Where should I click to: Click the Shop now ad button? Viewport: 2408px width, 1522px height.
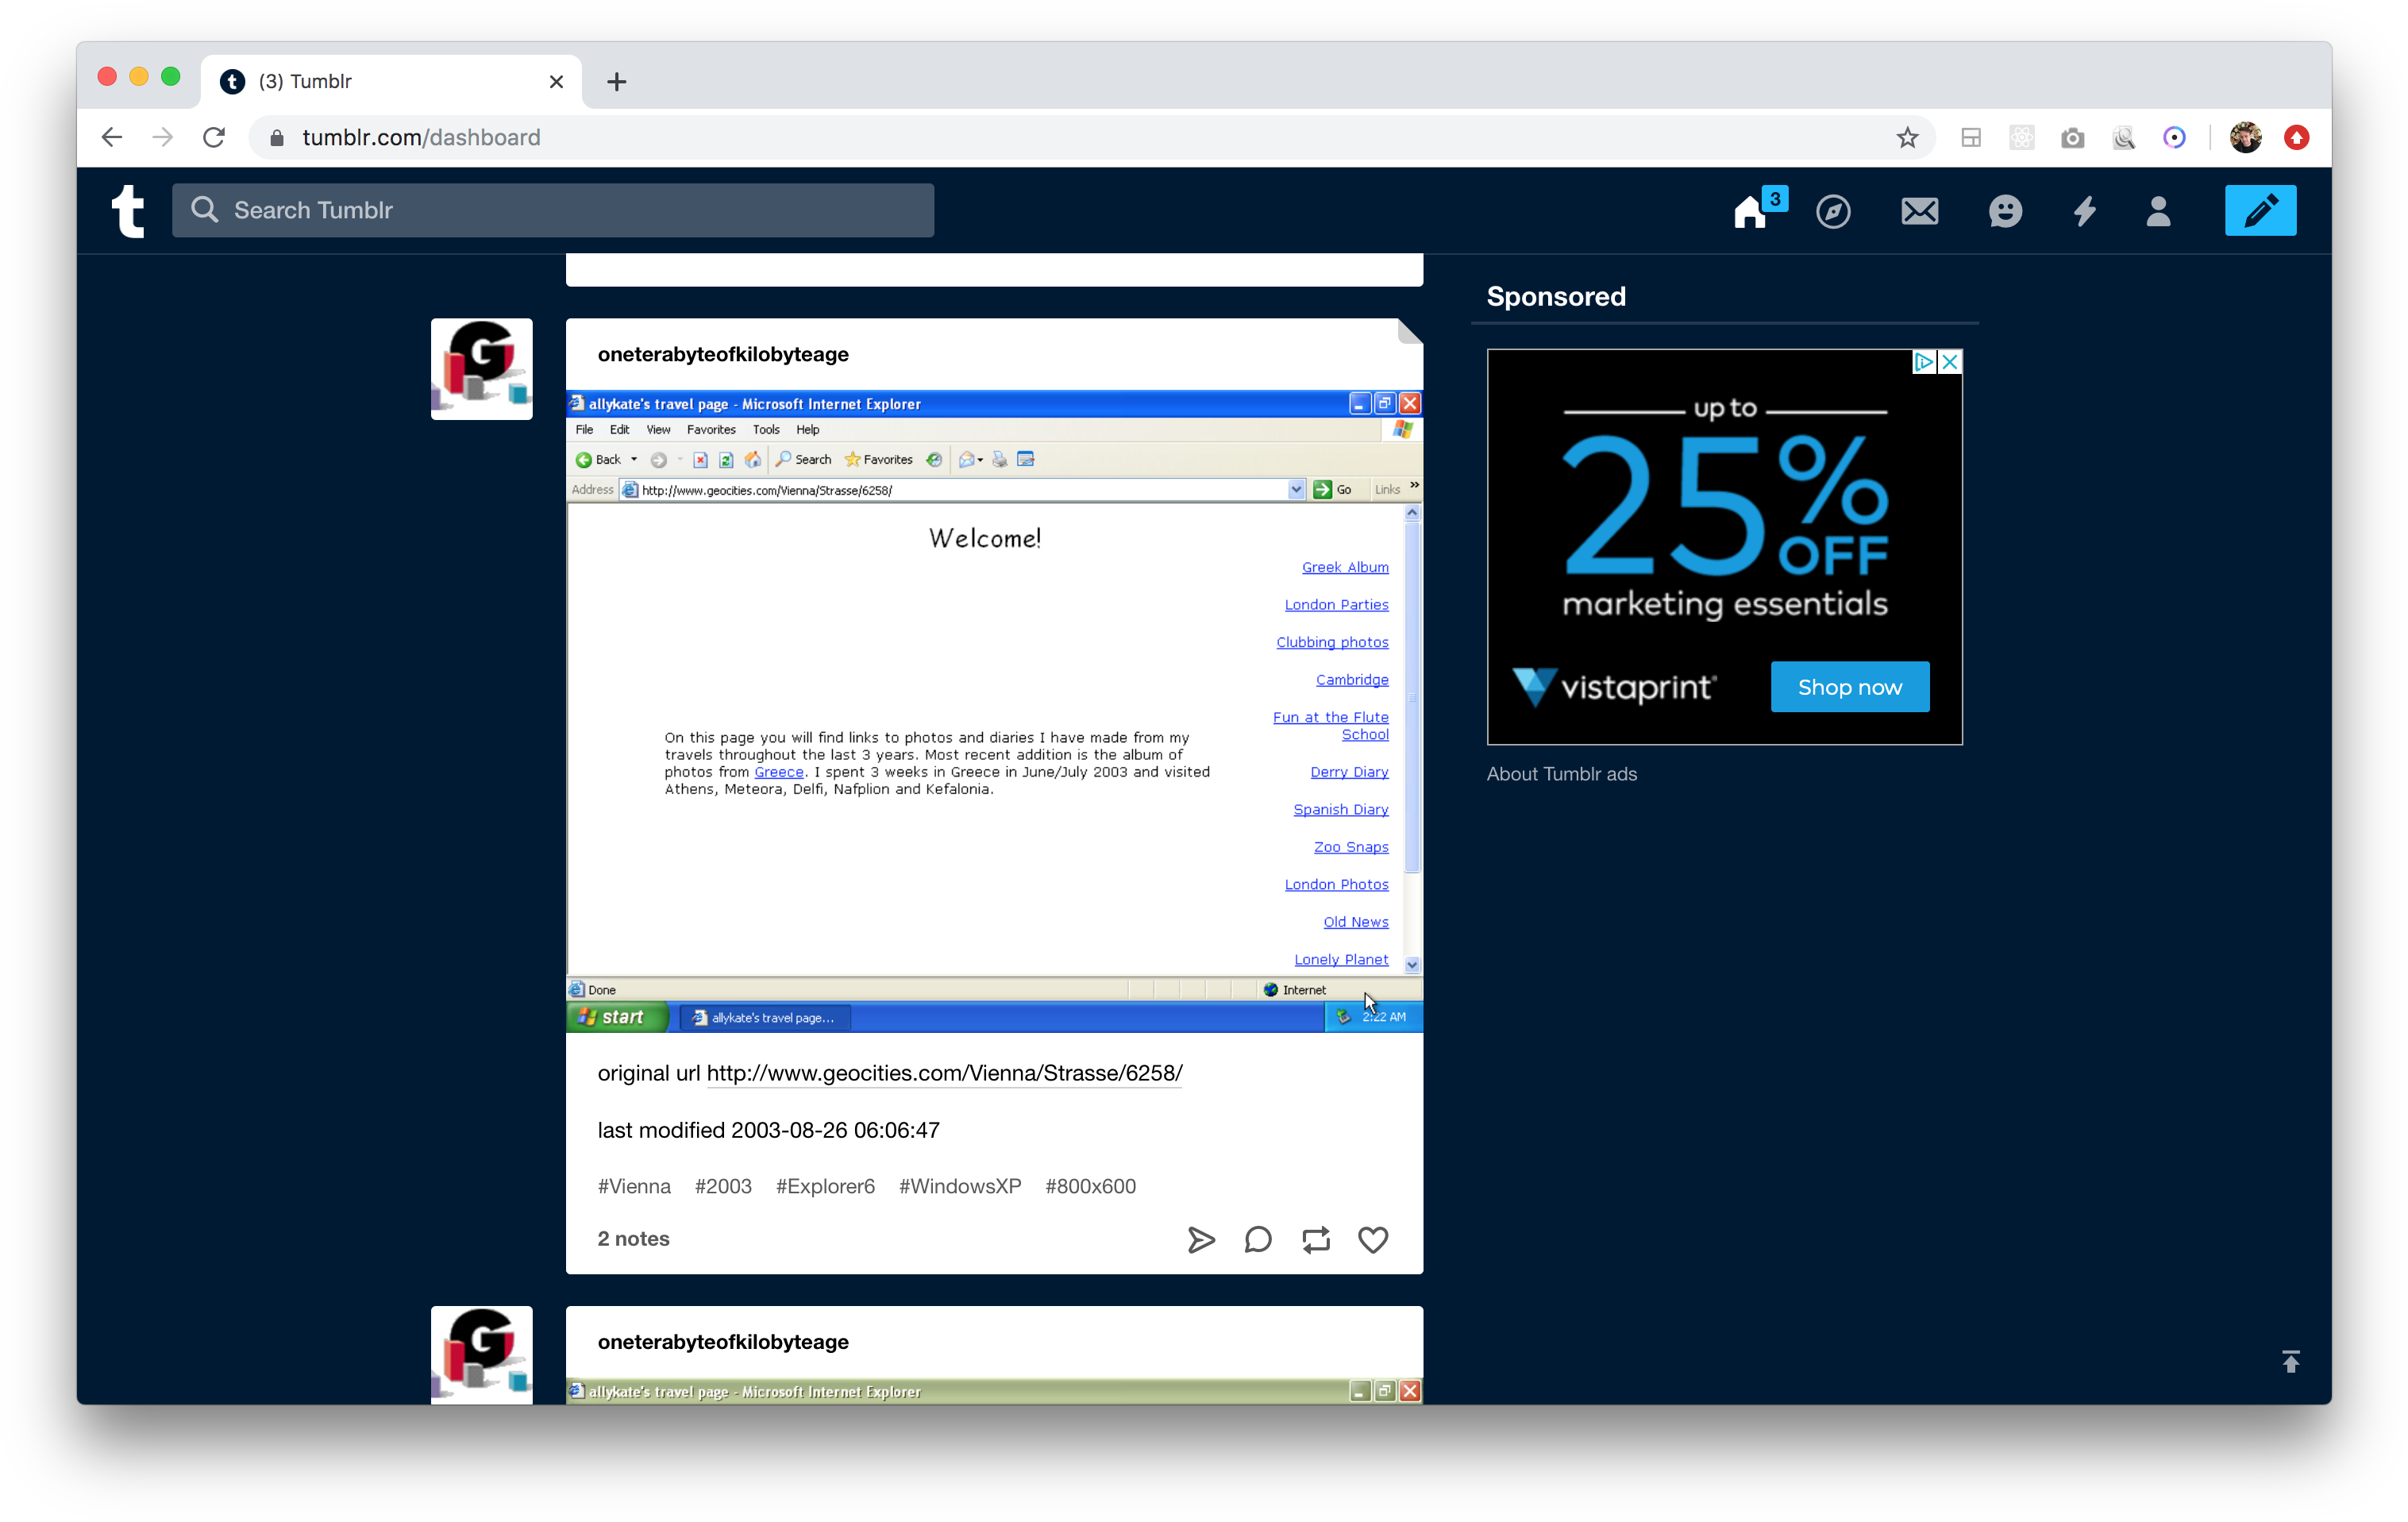(x=1849, y=686)
